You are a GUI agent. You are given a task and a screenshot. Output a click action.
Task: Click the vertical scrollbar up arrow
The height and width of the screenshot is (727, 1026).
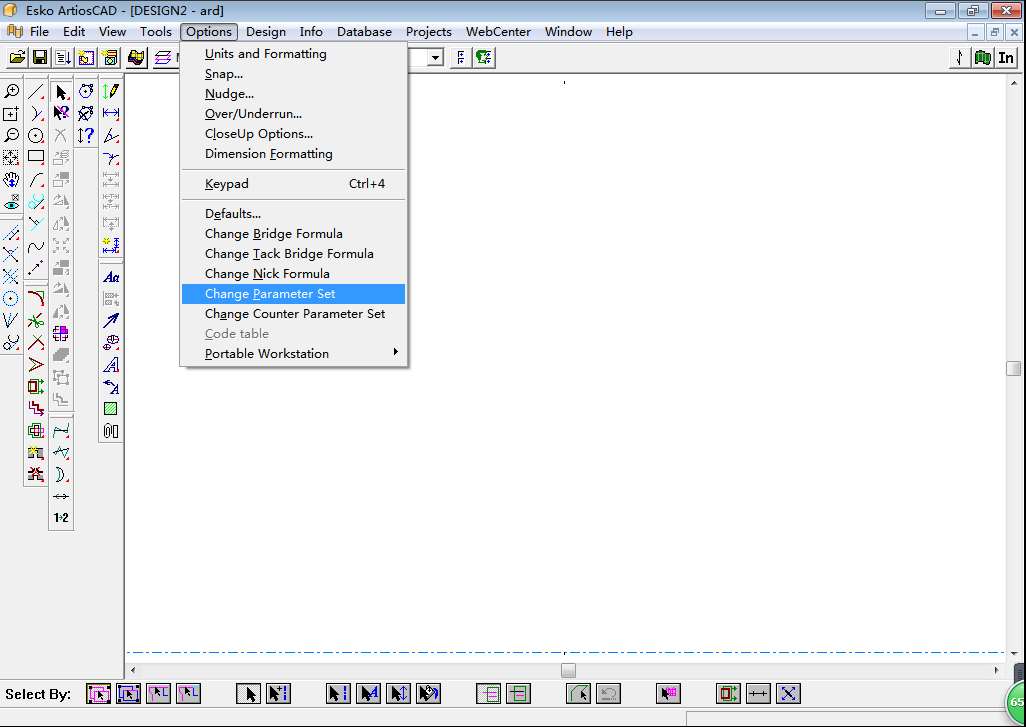[1014, 83]
